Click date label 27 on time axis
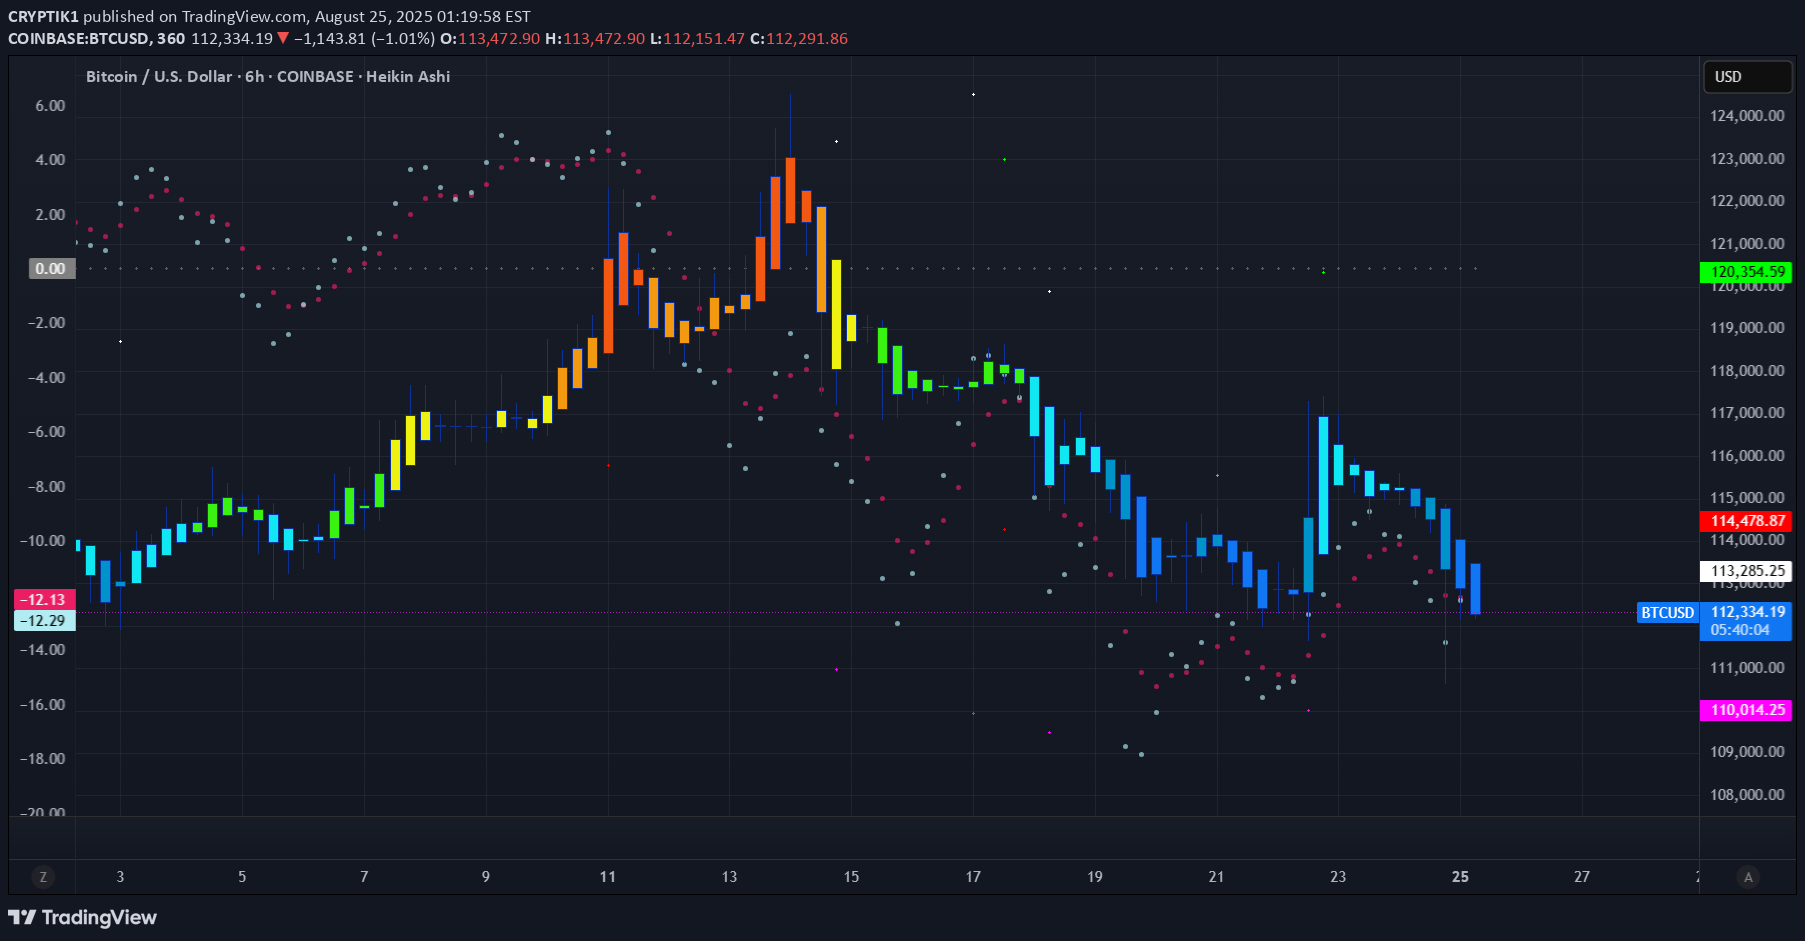The height and width of the screenshot is (941, 1805). coord(1582,876)
